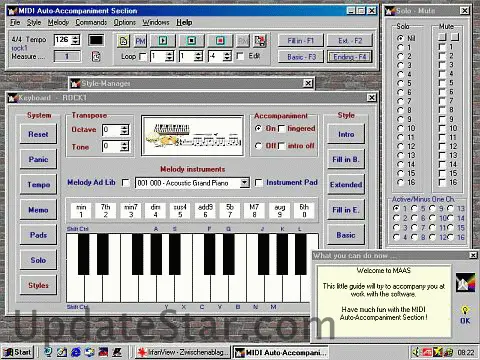Click the tempo value input field
This screenshot has width=480, height=360.
pyautogui.click(x=63, y=40)
